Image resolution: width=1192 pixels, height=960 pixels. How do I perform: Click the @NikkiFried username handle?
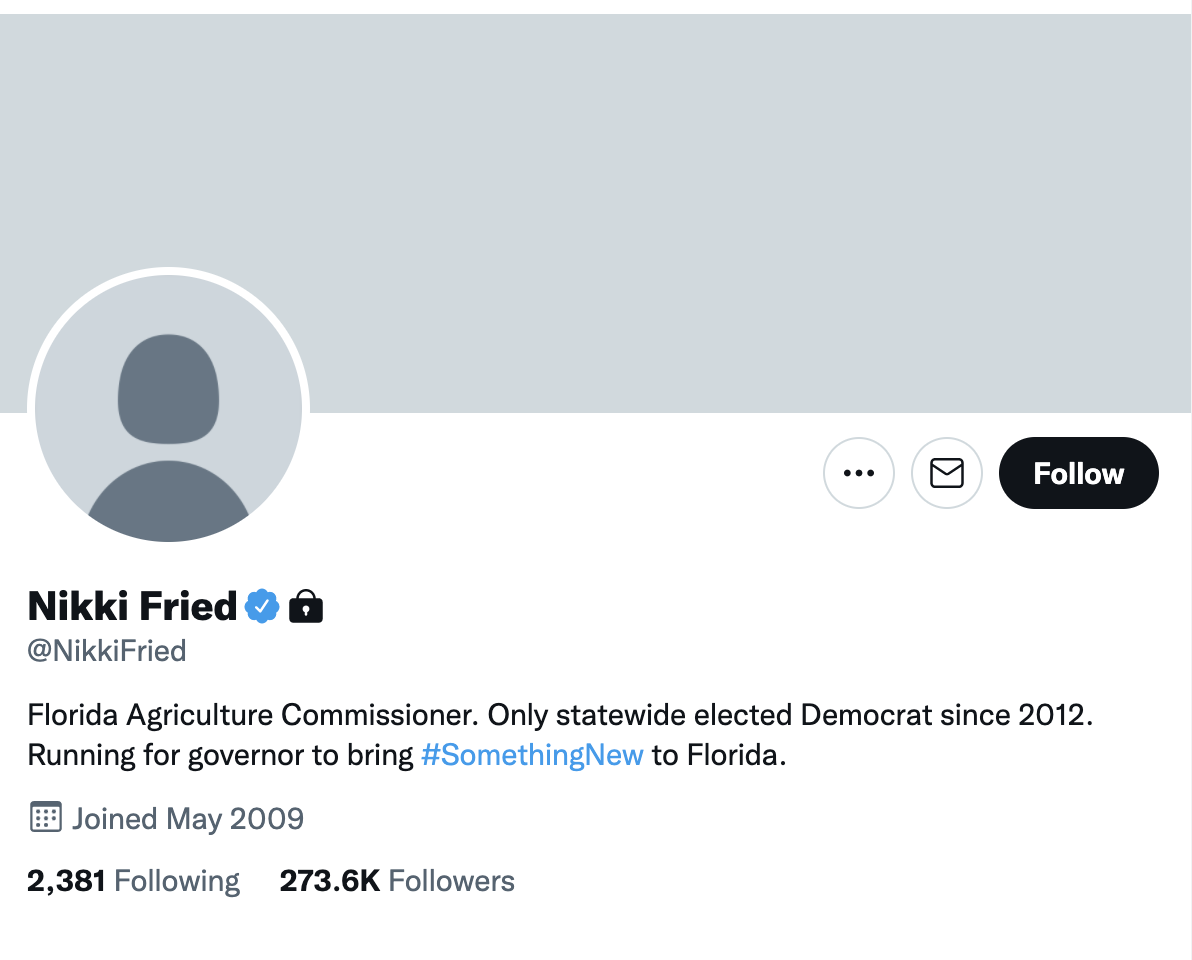pyautogui.click(x=106, y=650)
